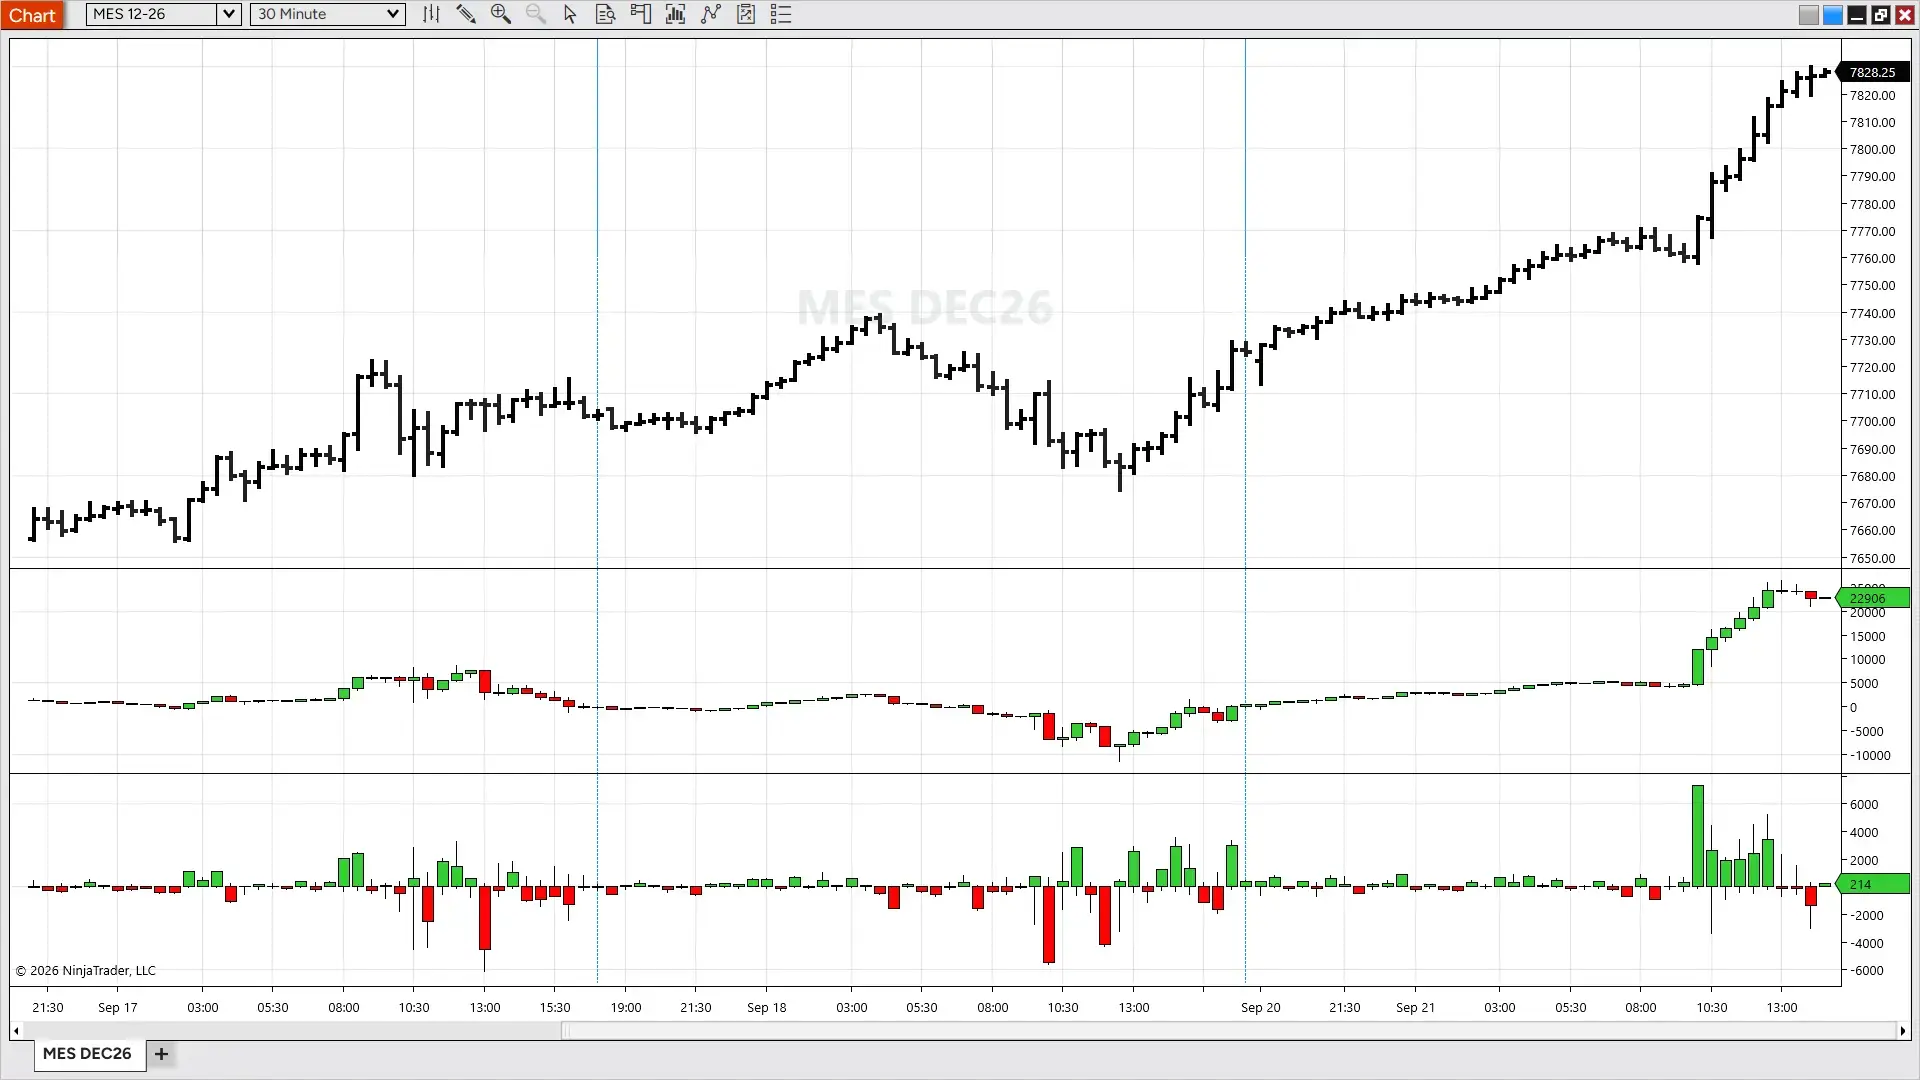The width and height of the screenshot is (1920, 1080).
Task: Open the bar type chart style icon
Action: pyautogui.click(x=431, y=14)
